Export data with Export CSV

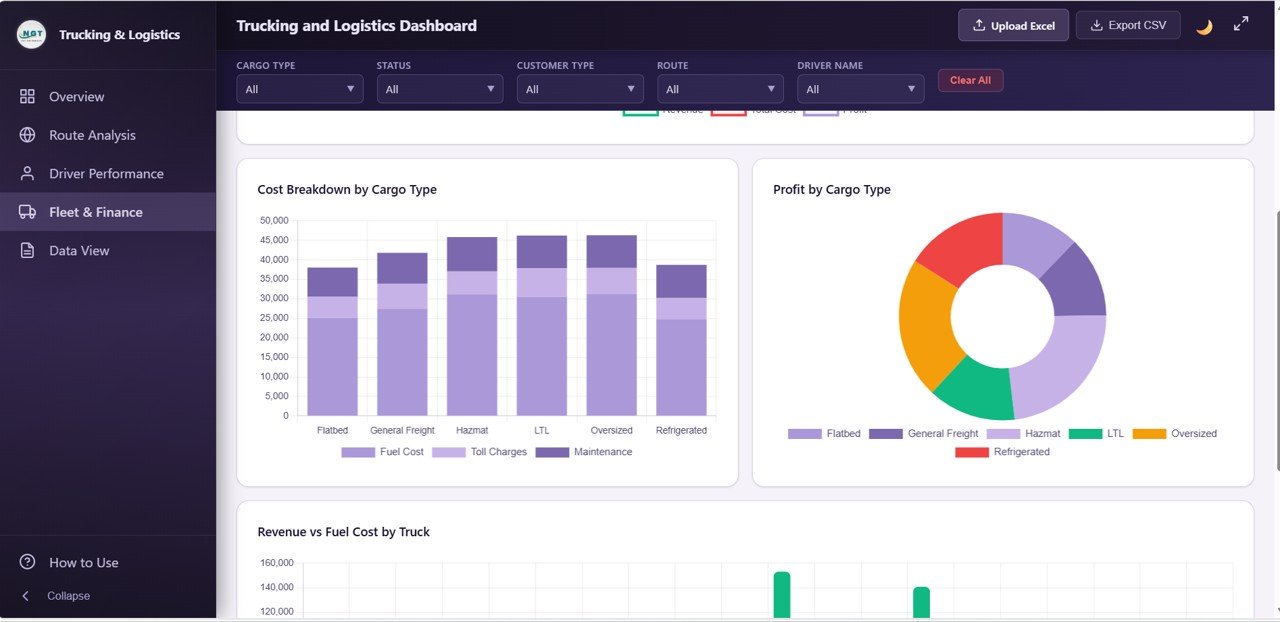pos(1128,25)
